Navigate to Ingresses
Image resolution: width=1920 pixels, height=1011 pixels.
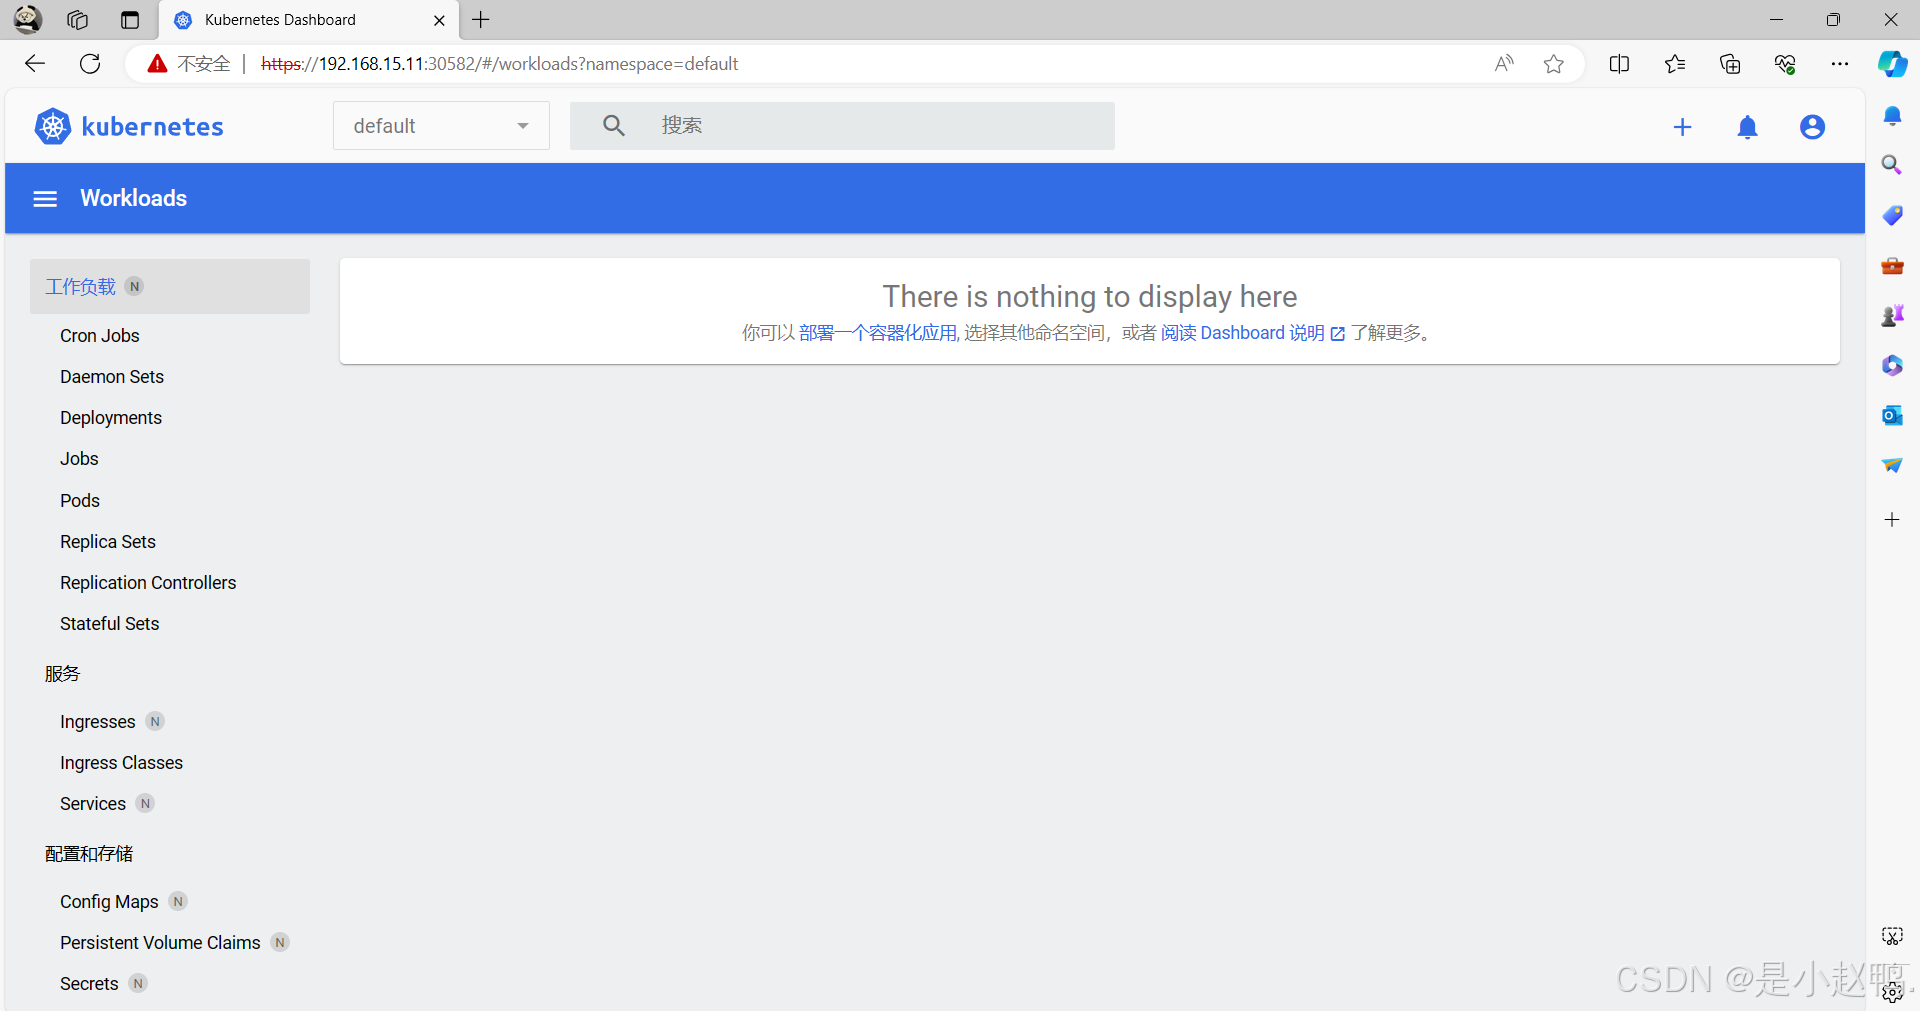[98, 722]
